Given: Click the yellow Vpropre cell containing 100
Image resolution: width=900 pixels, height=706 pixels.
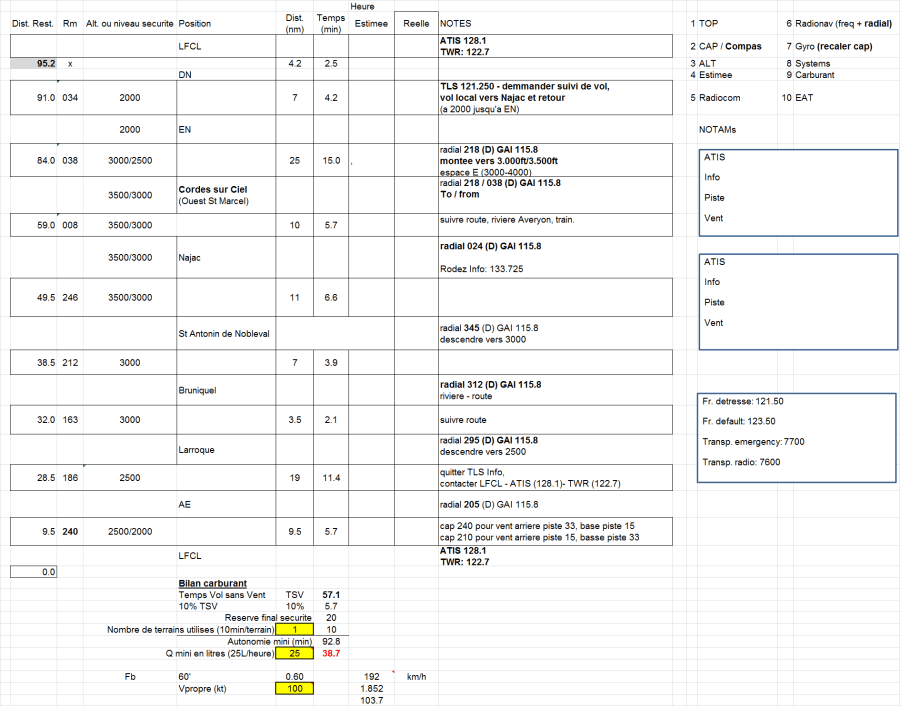Looking at the screenshot, I should (286, 688).
